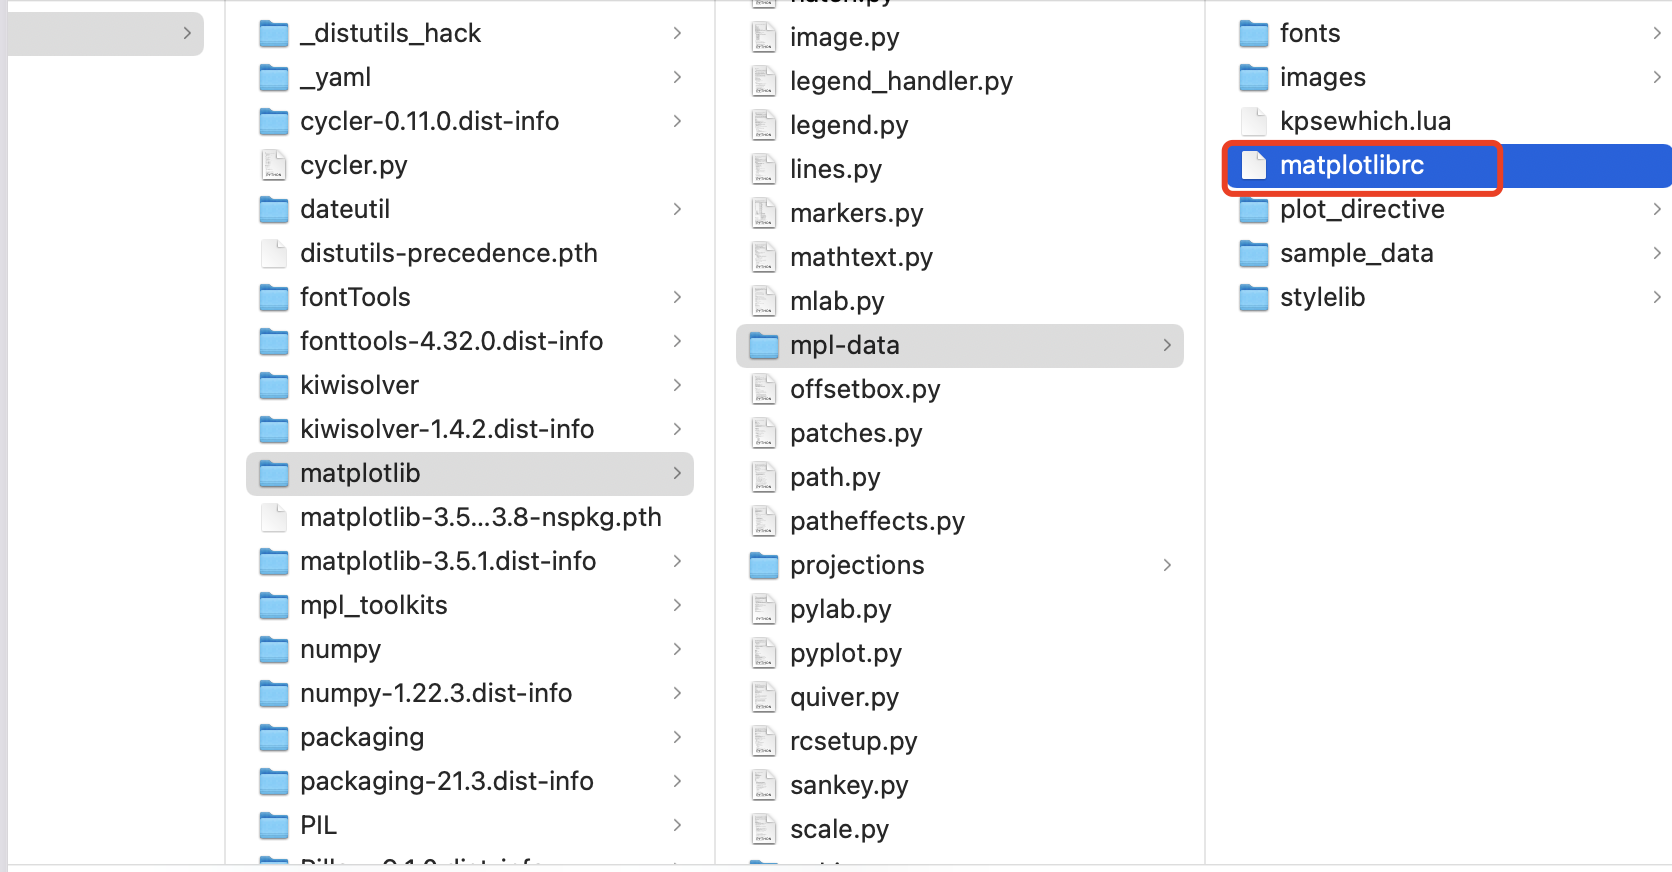Click the image.py file icon
Viewport: 1672px width, 872px height.
(764, 37)
